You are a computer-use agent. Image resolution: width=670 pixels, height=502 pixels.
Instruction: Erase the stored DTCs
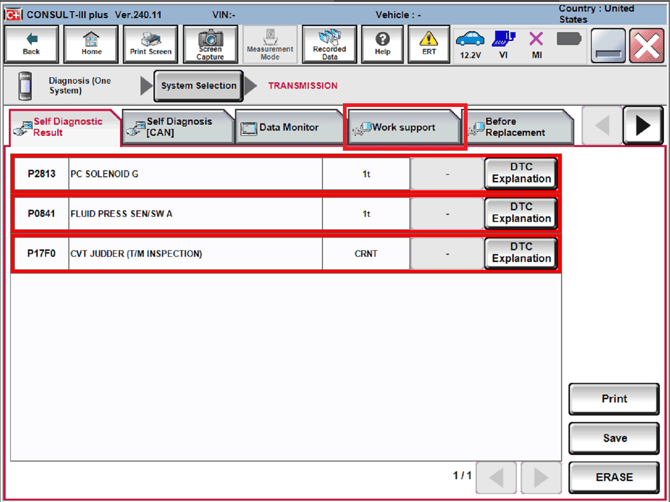614,477
